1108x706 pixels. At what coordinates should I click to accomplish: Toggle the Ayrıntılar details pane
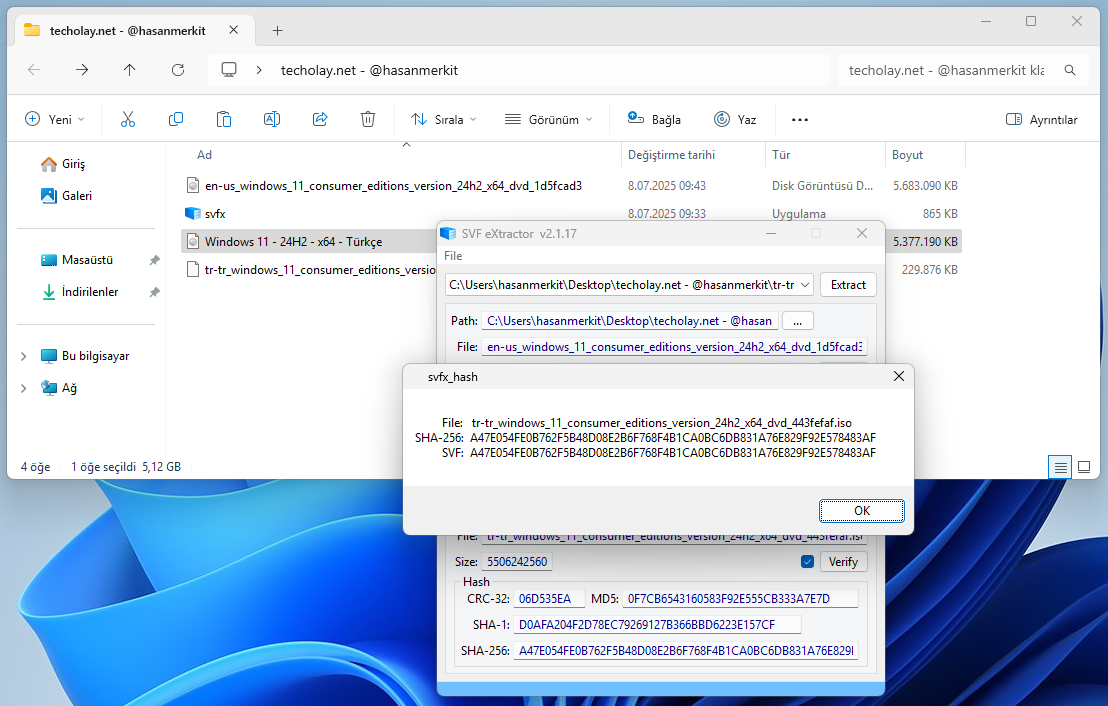(x=1042, y=119)
